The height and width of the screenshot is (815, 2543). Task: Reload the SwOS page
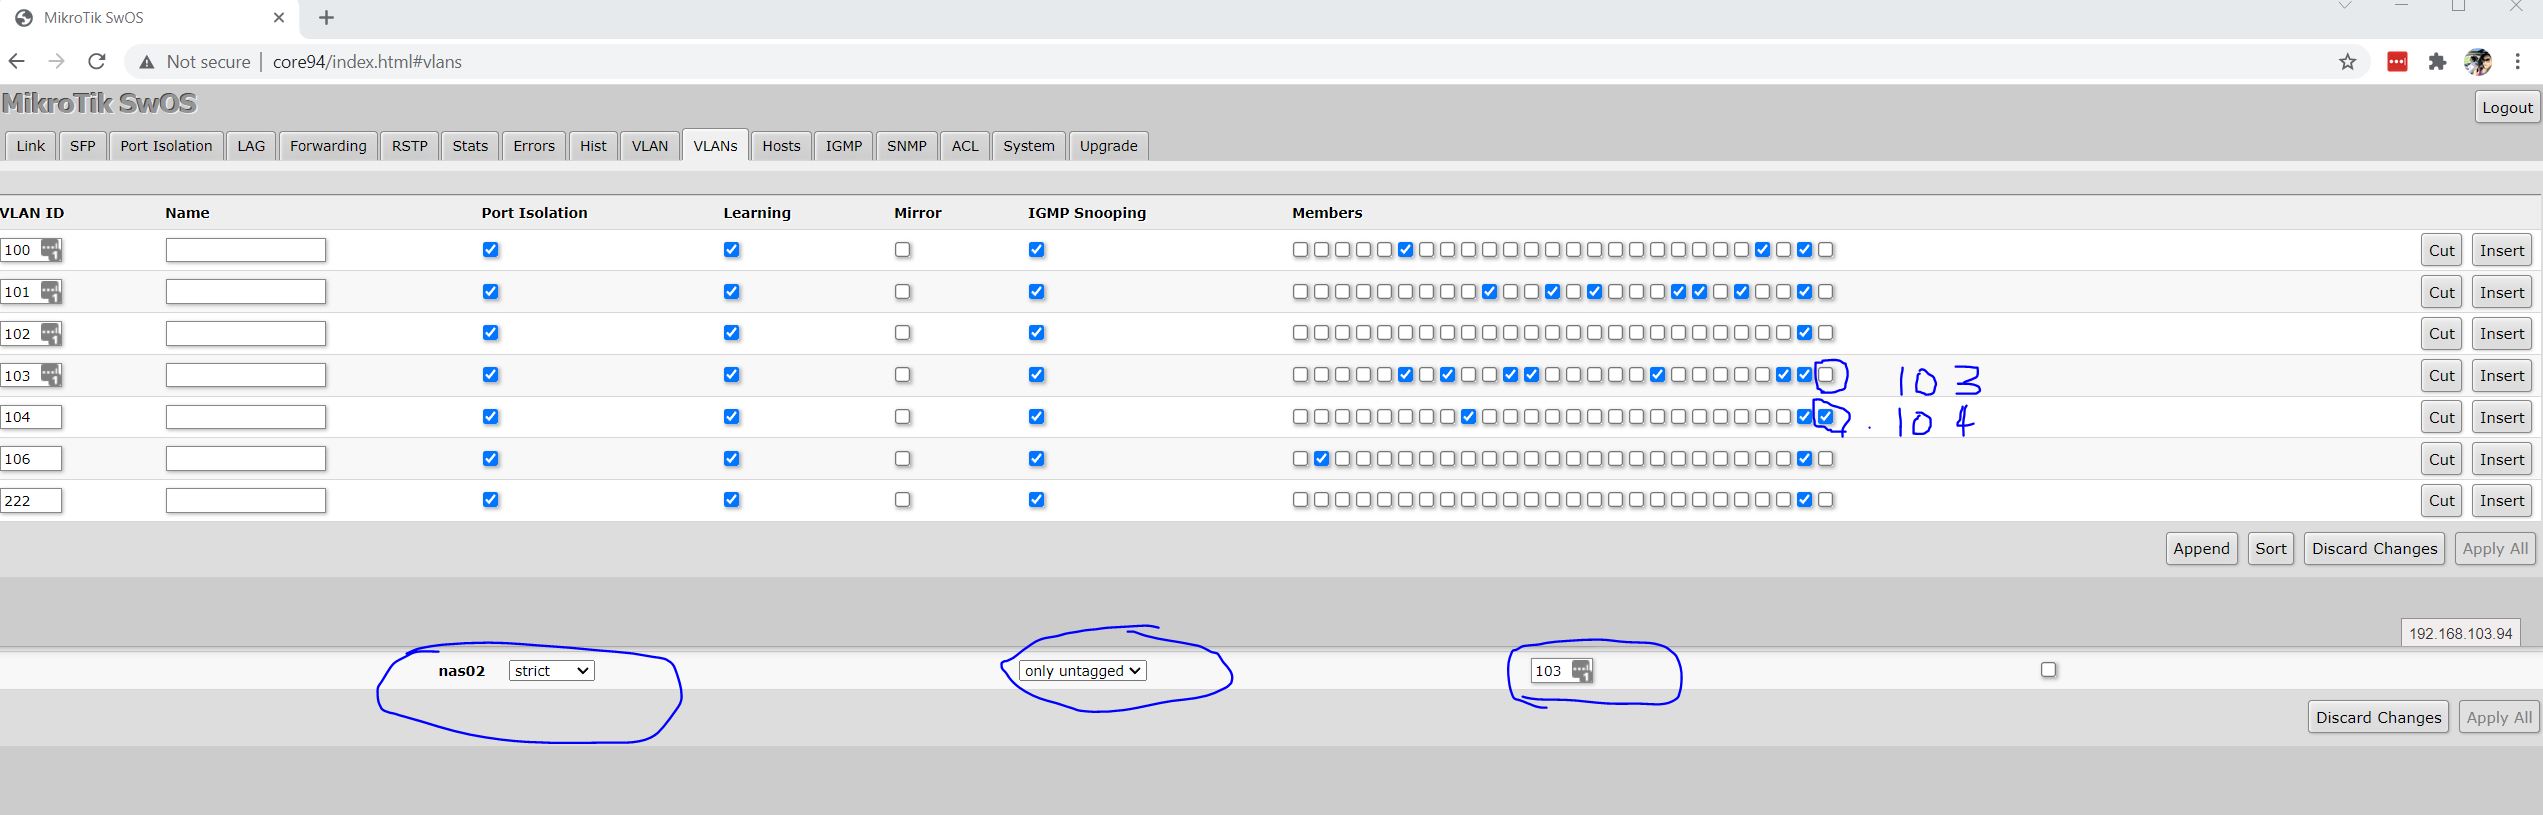coord(97,62)
